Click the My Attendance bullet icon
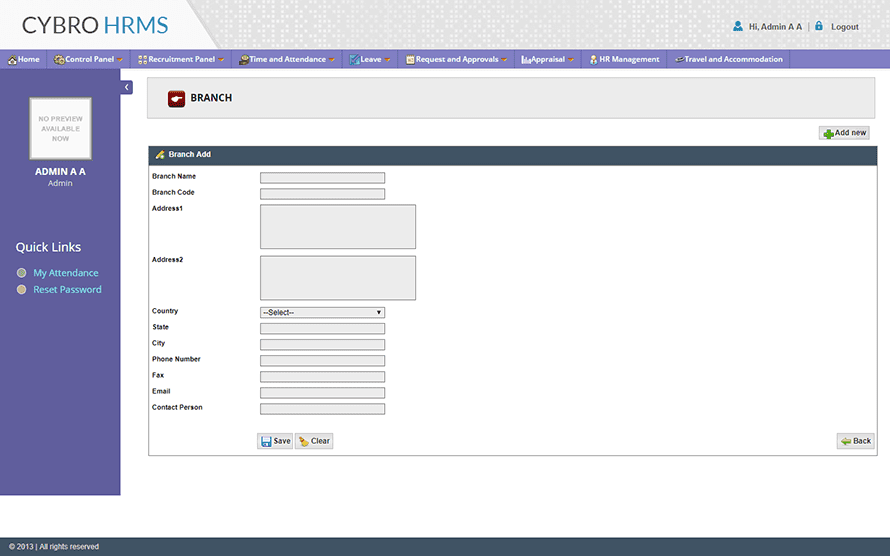The image size is (890, 556). (22, 273)
